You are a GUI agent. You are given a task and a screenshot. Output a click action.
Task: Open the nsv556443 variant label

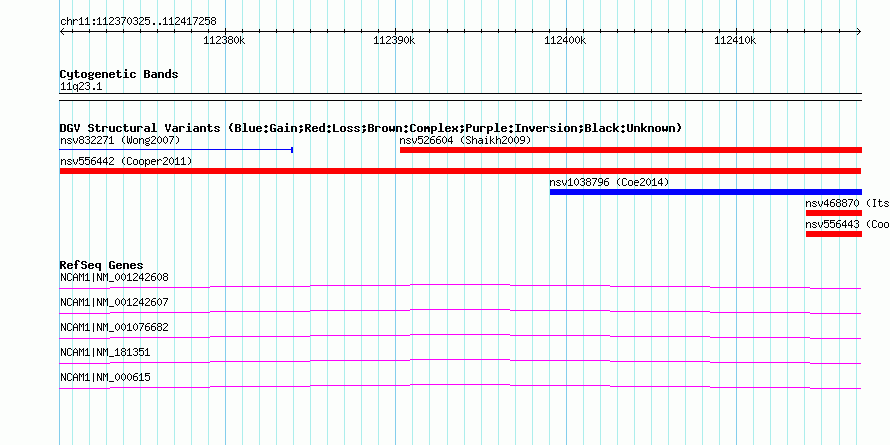tap(847, 224)
